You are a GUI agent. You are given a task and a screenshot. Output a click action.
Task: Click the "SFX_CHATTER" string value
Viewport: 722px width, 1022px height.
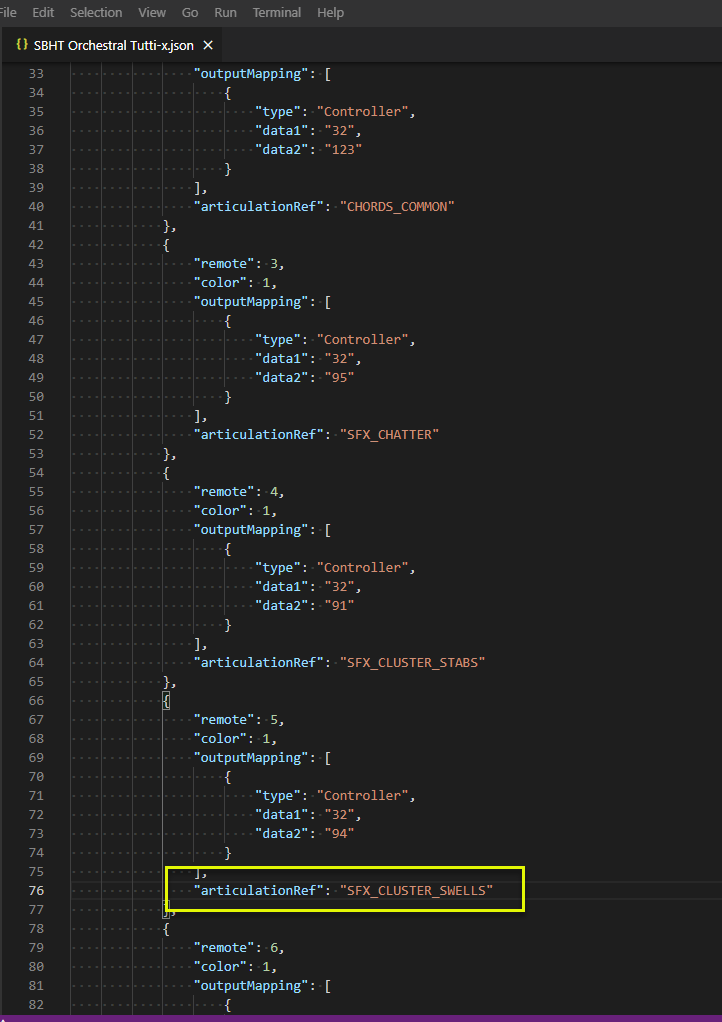[x=389, y=434]
